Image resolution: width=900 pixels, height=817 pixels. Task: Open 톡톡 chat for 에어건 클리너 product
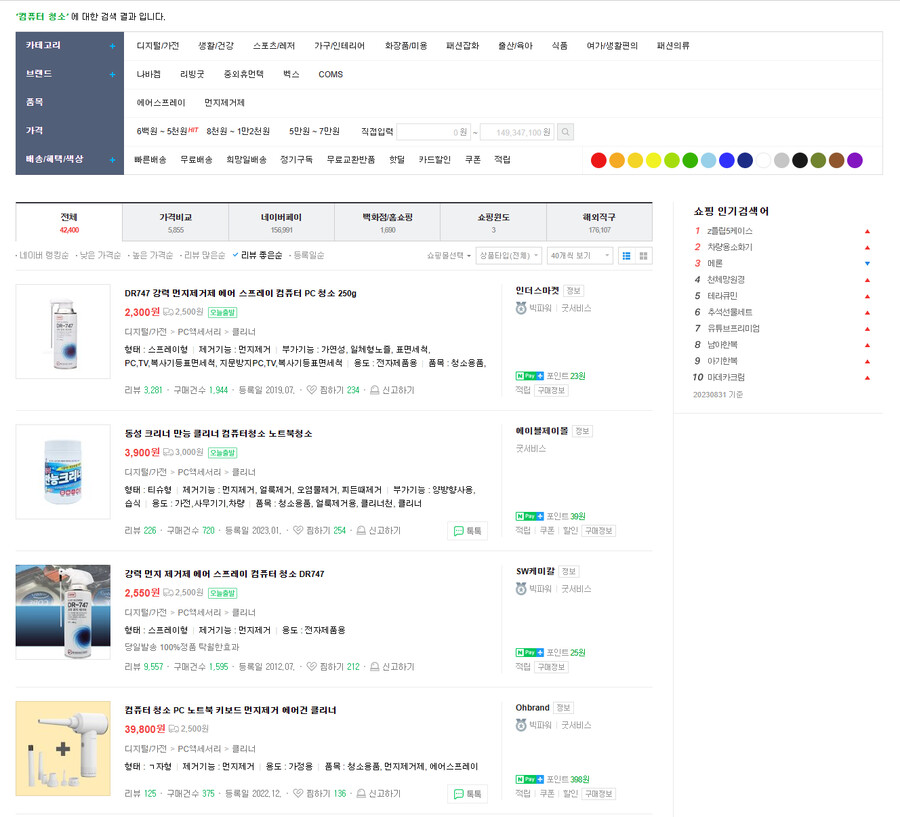point(467,794)
